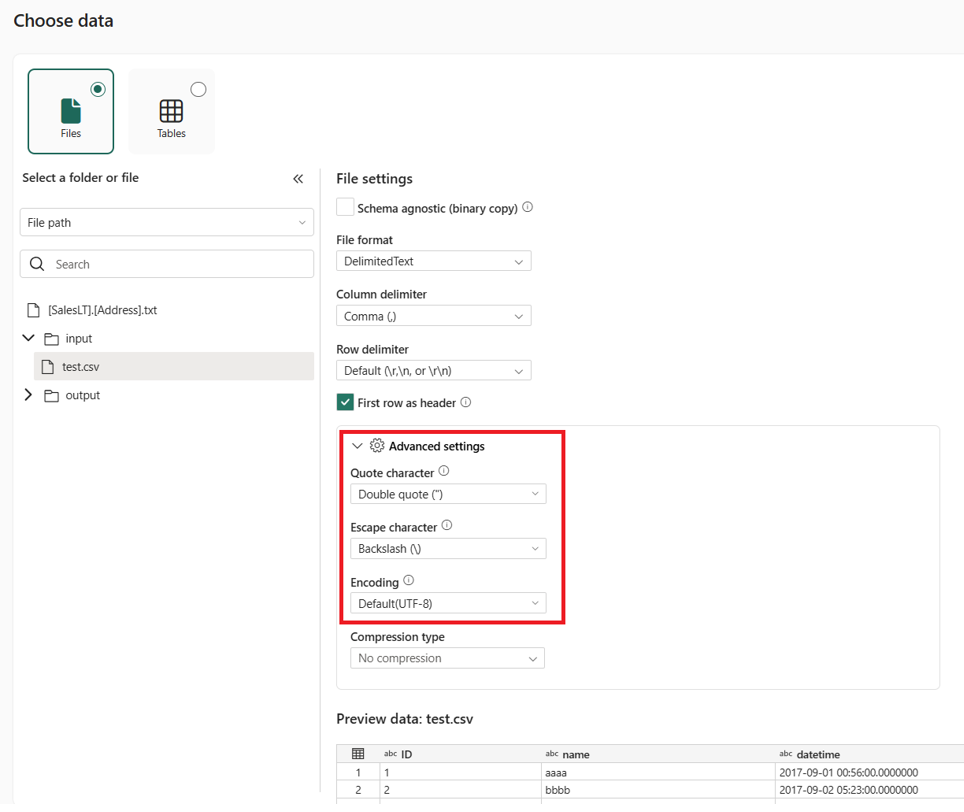The image size is (964, 812).
Task: Uncheck First row as header
Action: 345,401
